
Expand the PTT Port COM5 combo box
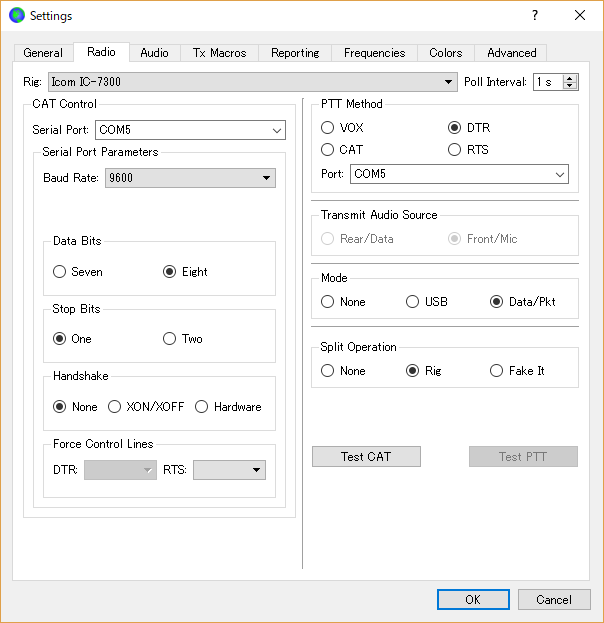(x=459, y=174)
